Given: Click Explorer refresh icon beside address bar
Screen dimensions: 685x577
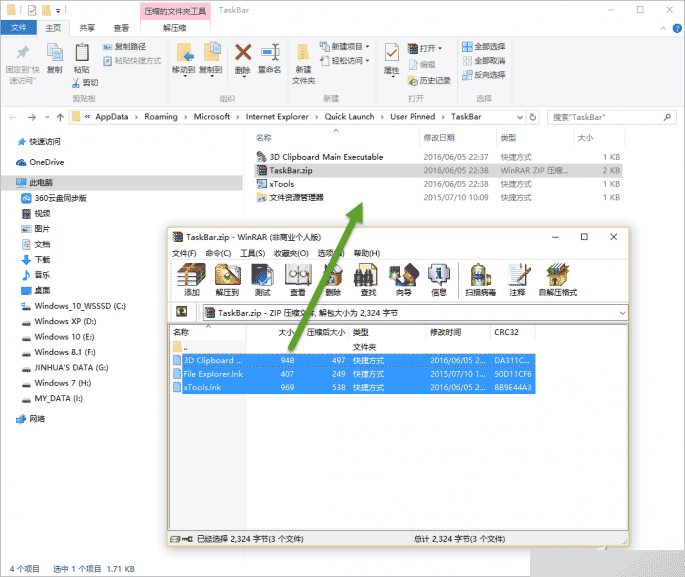Looking at the screenshot, I should (x=533, y=117).
